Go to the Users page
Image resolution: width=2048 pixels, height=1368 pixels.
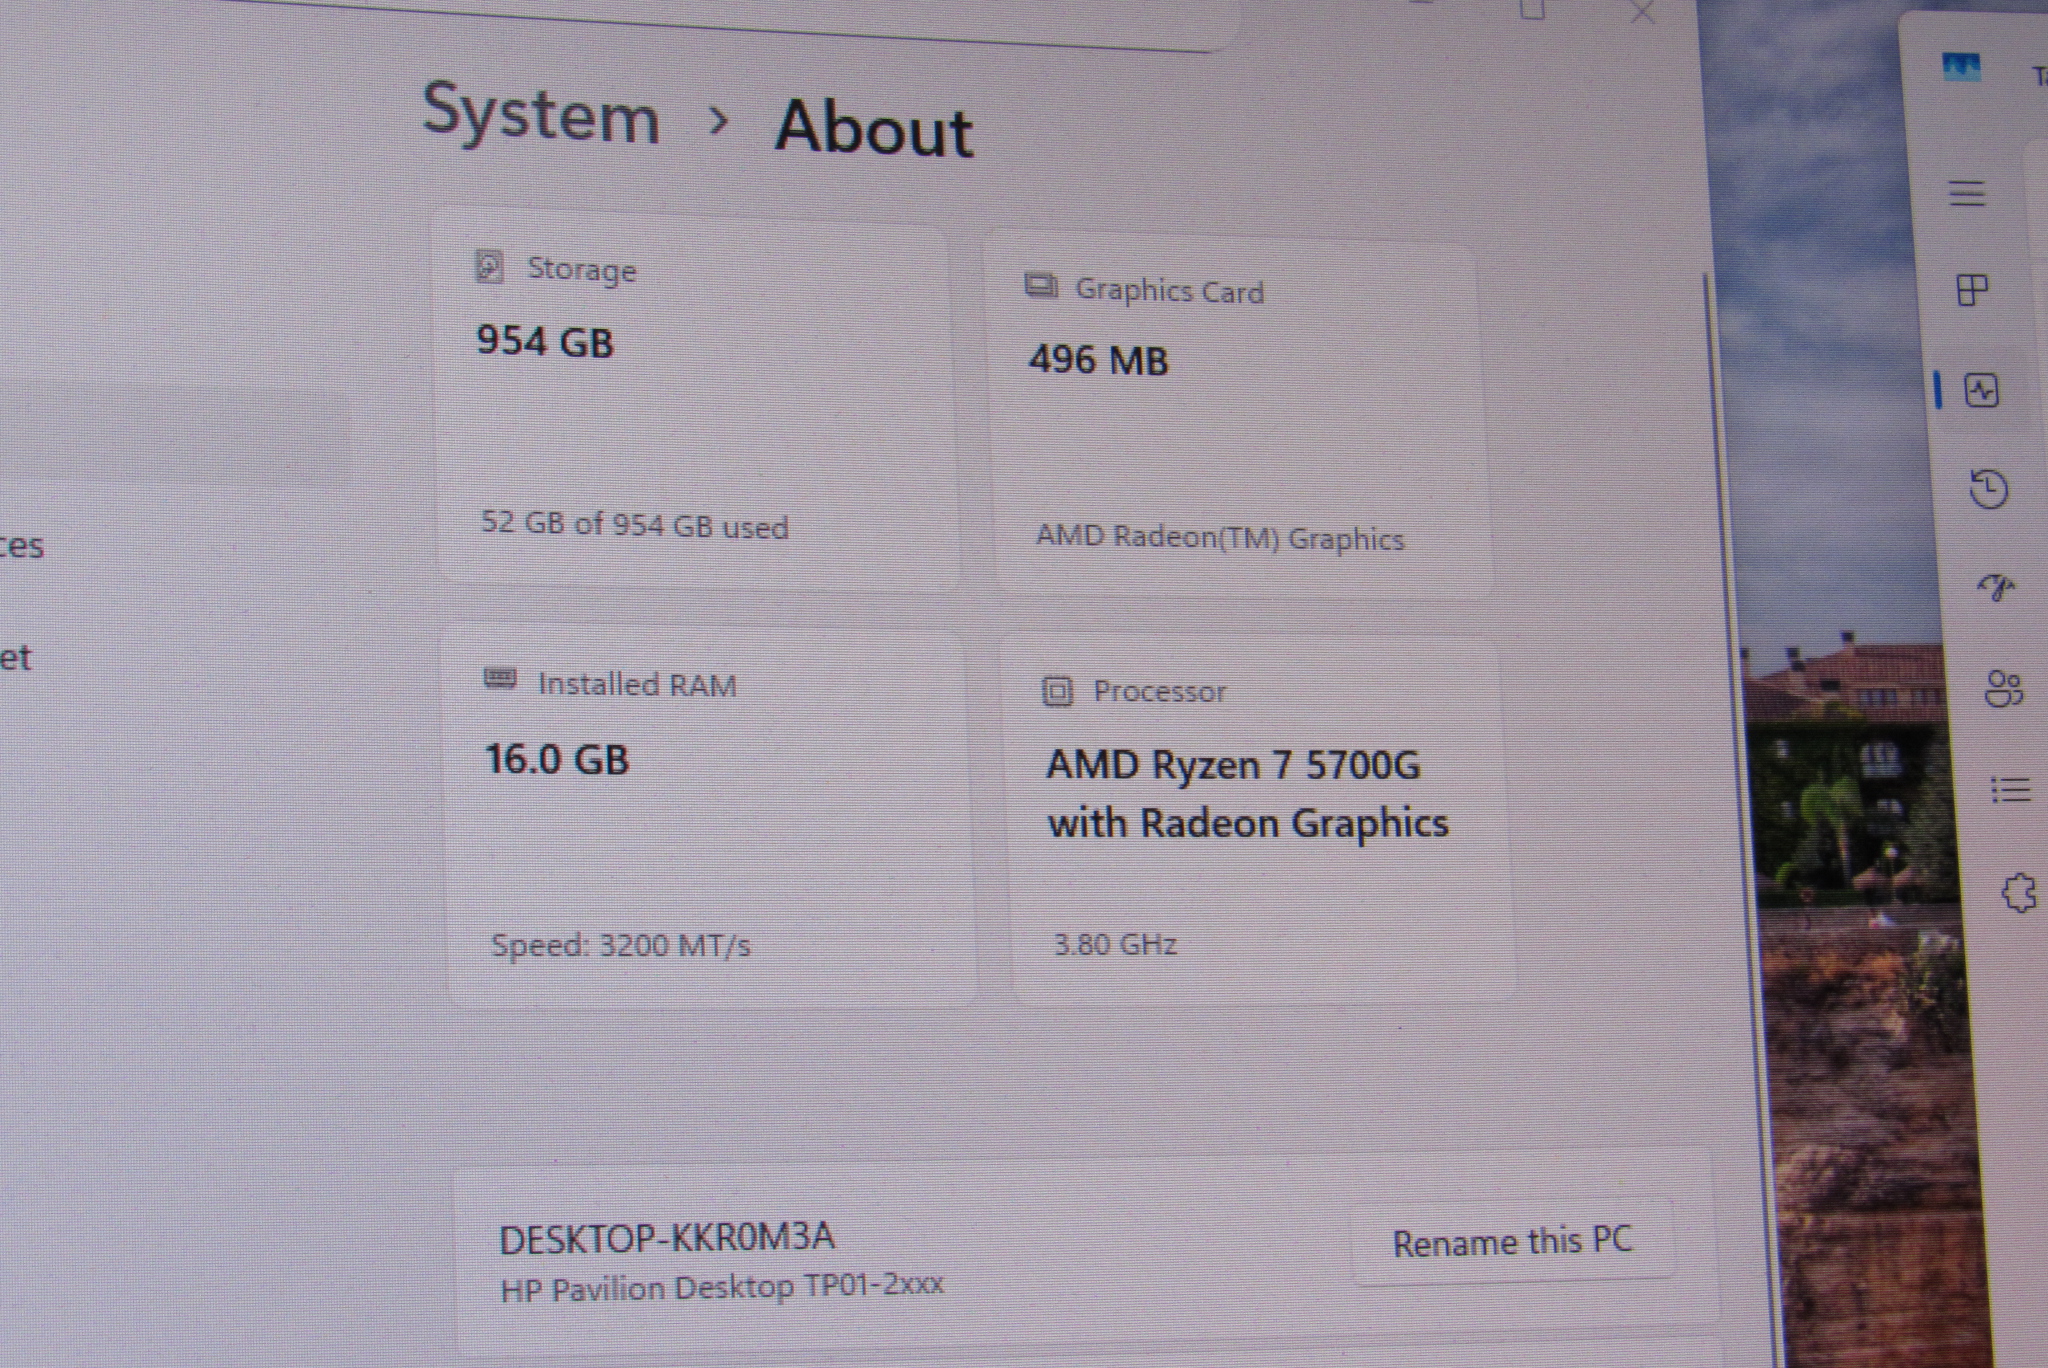tap(2003, 689)
